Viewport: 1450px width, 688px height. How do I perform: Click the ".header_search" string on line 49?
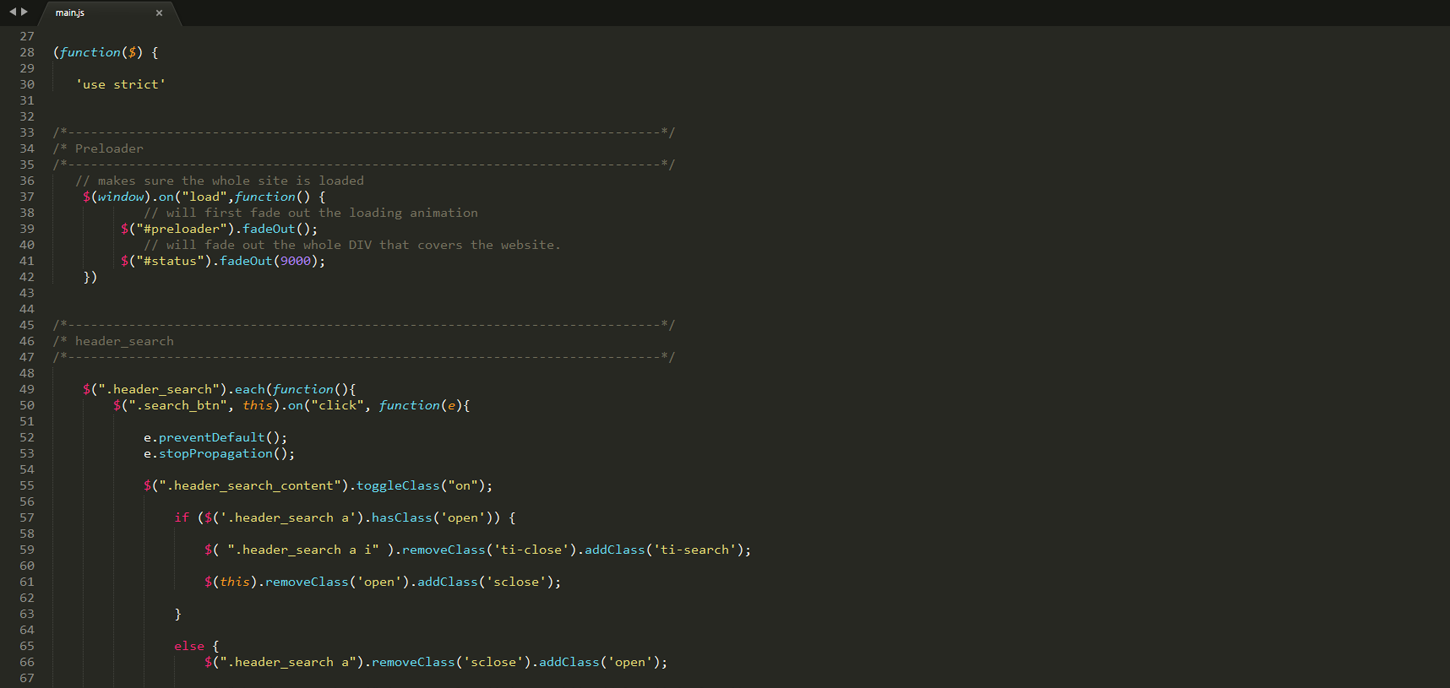click(x=159, y=389)
